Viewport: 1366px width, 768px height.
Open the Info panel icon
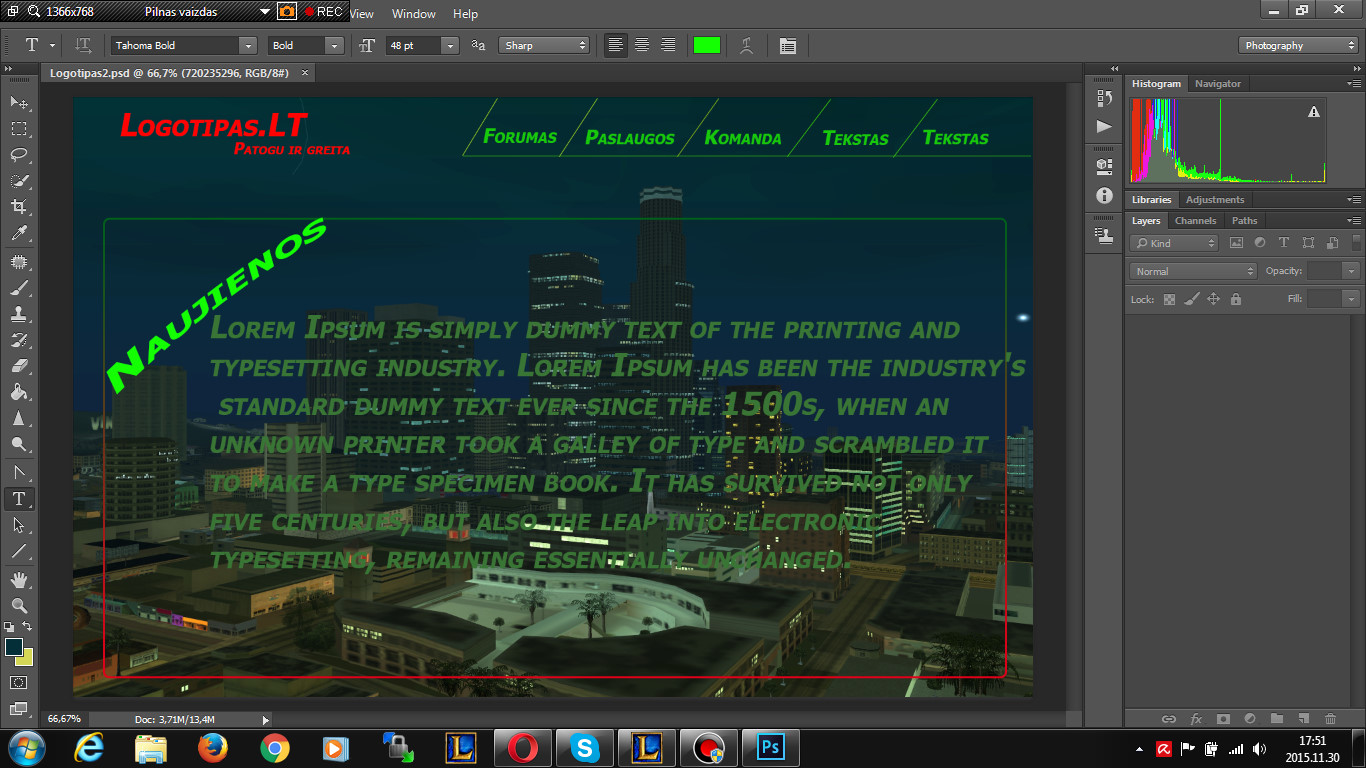(x=1104, y=196)
